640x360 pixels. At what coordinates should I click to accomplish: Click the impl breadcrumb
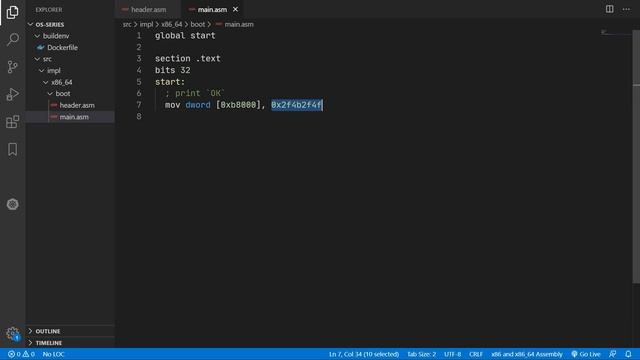[x=146, y=24]
